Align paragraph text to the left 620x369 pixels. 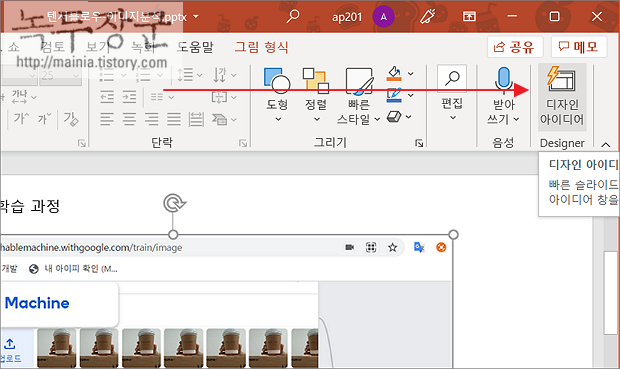(x=107, y=119)
